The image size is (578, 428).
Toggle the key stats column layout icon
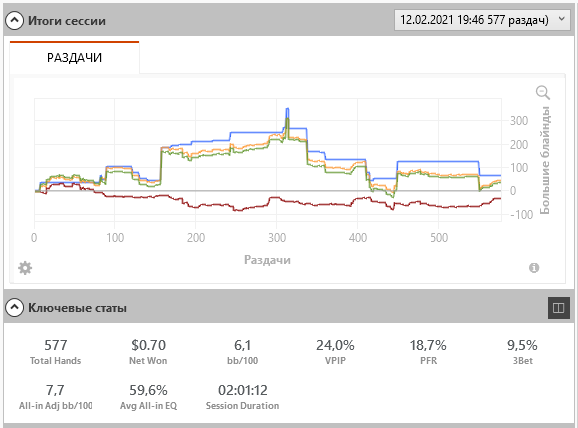(558, 307)
